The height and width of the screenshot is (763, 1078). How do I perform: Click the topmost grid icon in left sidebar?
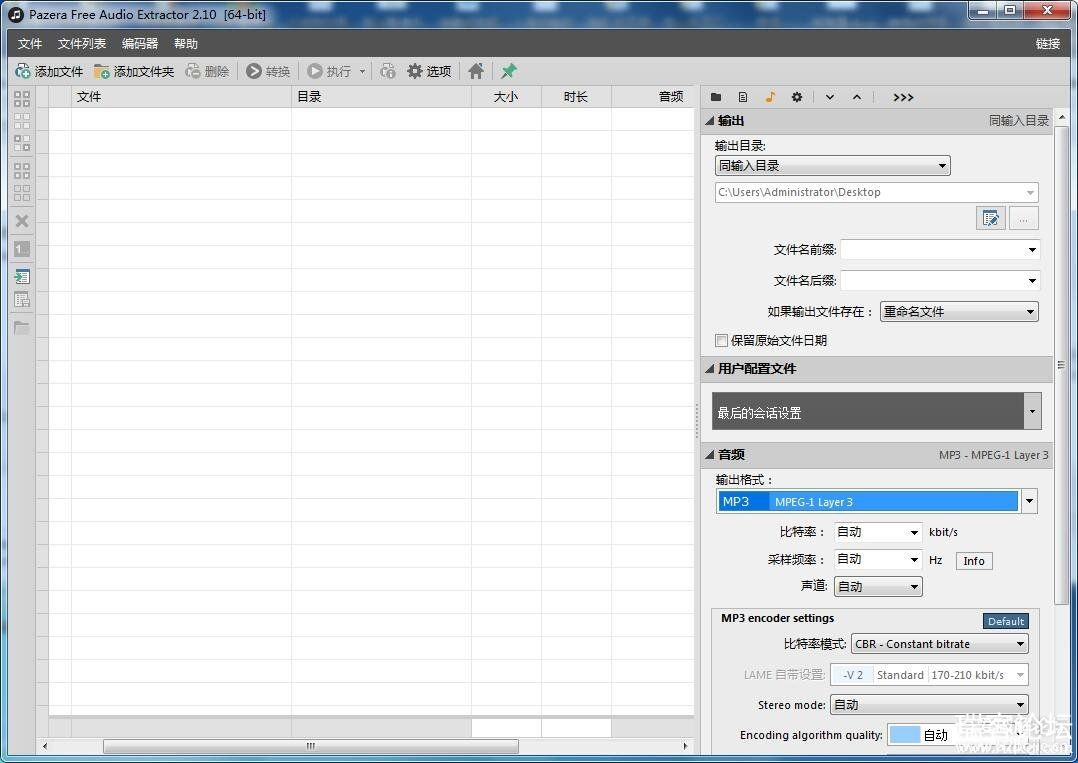tap(22, 99)
